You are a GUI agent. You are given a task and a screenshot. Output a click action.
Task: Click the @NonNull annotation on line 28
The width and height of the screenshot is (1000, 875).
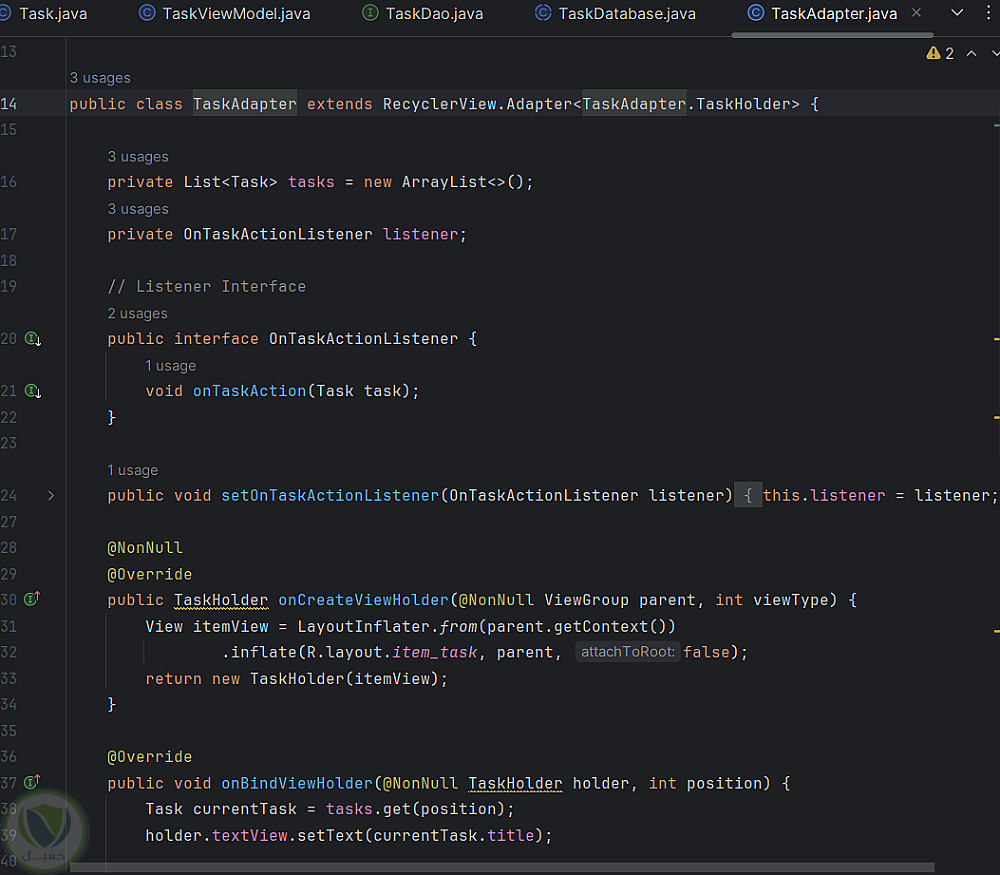[x=145, y=548]
